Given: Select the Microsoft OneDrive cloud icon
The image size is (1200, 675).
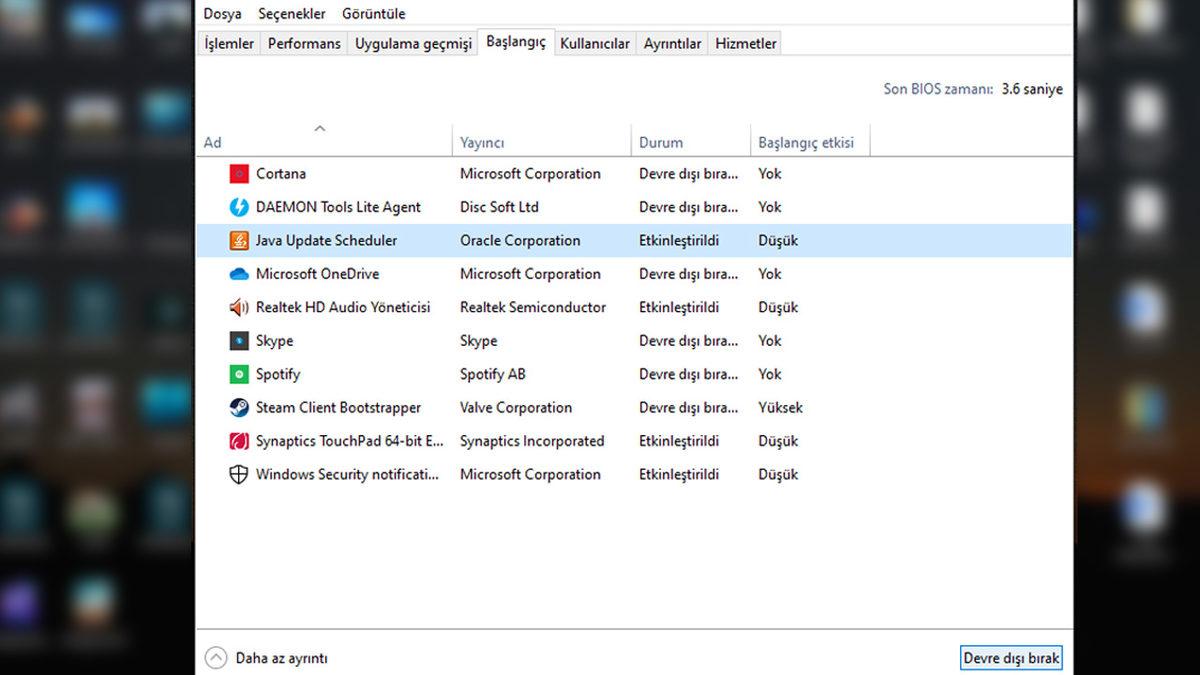Looking at the screenshot, I should click(x=238, y=273).
